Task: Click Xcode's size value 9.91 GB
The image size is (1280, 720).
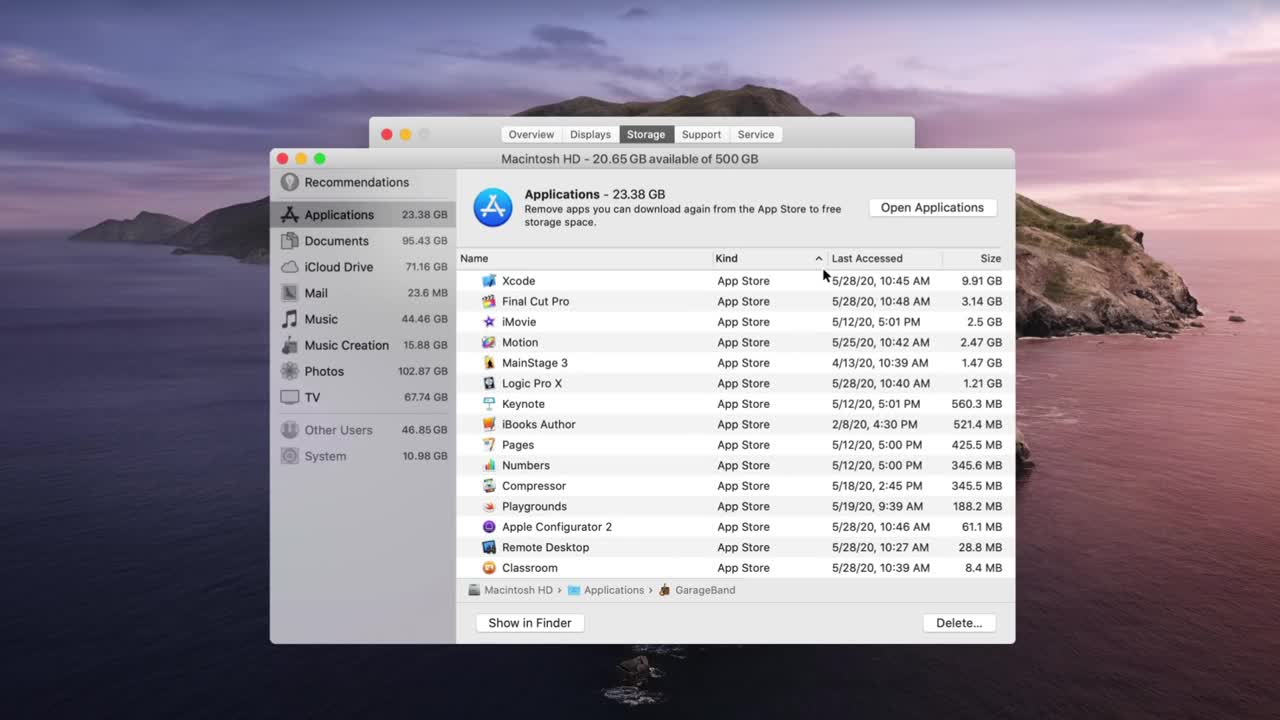Action: (982, 281)
